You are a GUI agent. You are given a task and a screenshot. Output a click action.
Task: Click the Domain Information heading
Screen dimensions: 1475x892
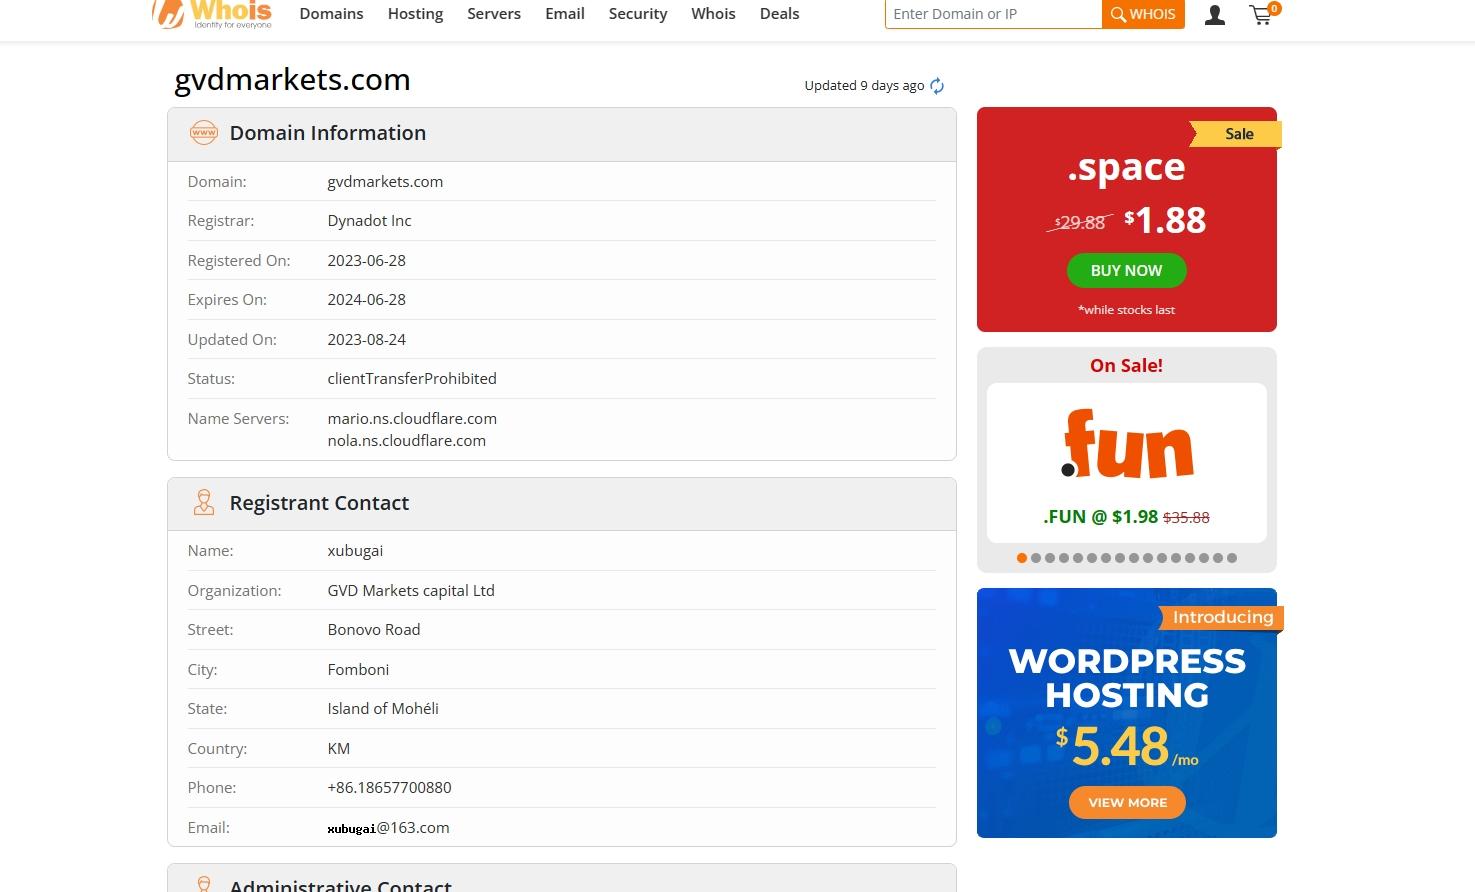(x=328, y=133)
